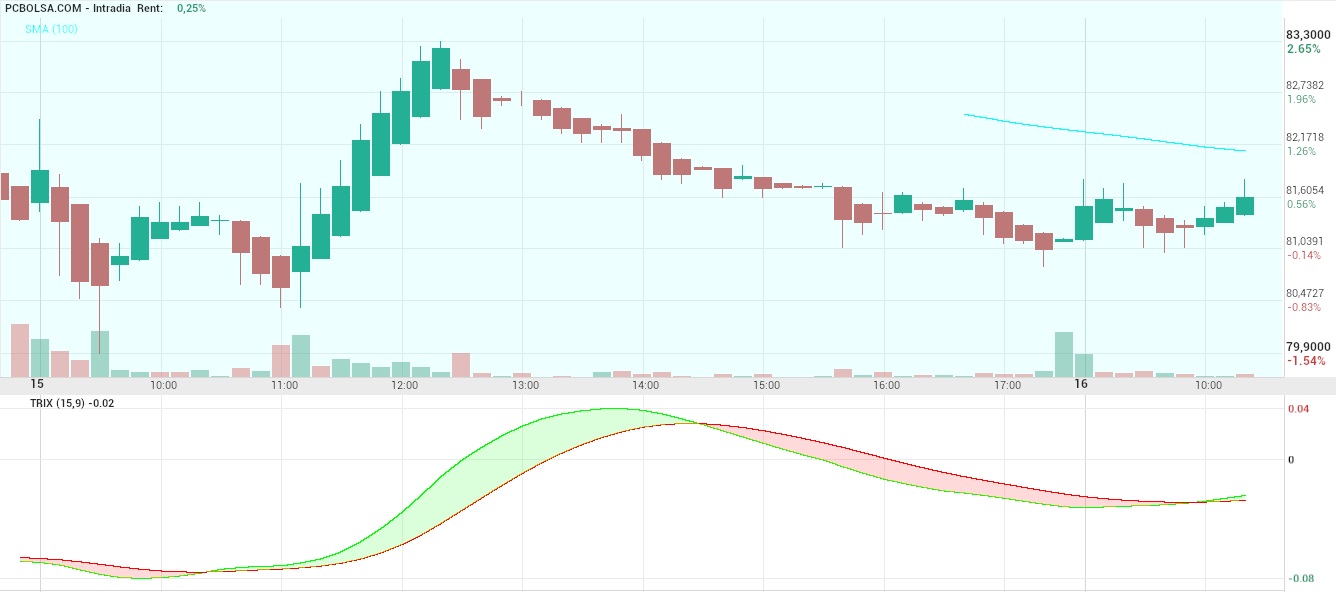This screenshot has height=592, width=1336.
Task: Select the day 16 date marker
Action: click(1081, 384)
